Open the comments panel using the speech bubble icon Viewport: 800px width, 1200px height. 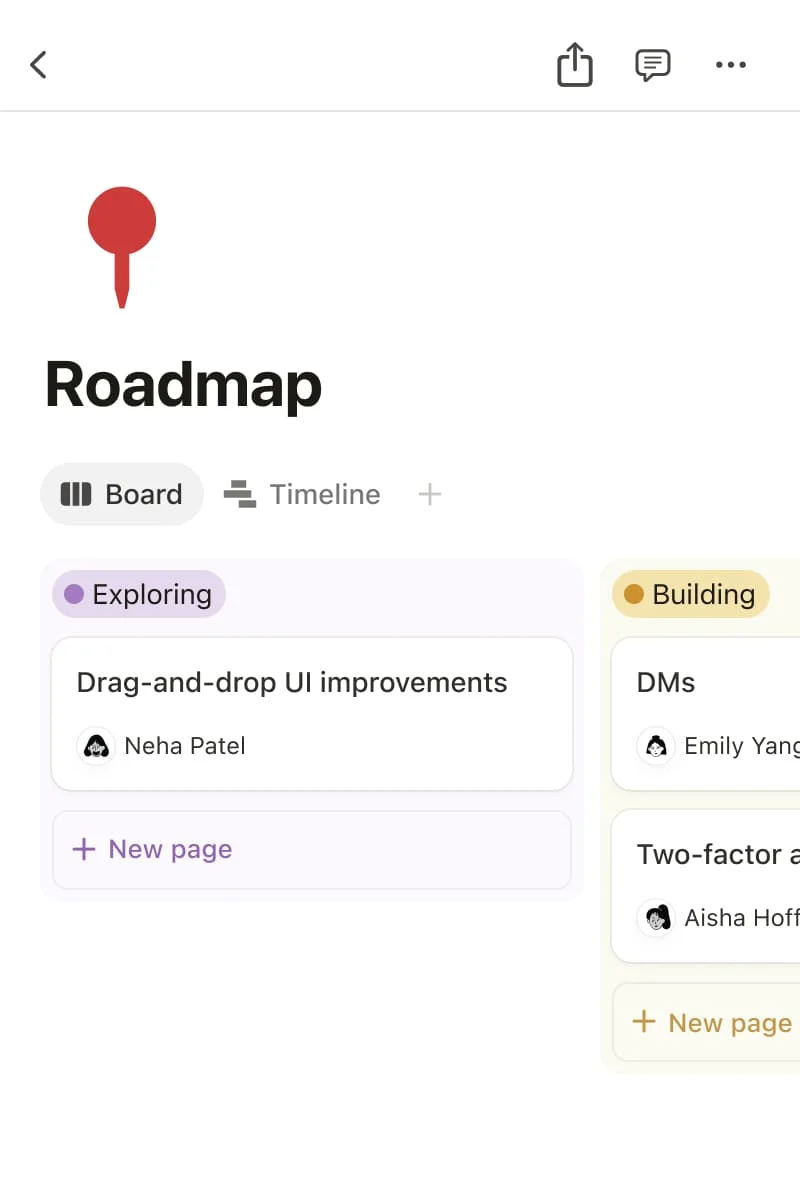[x=652, y=64]
